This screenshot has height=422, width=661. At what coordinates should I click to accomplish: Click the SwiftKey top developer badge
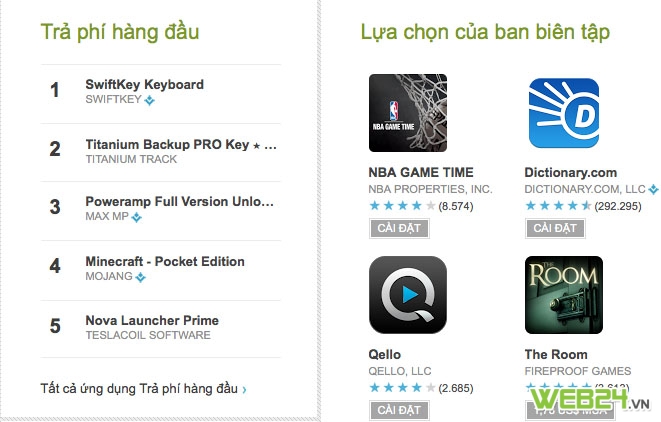point(149,100)
